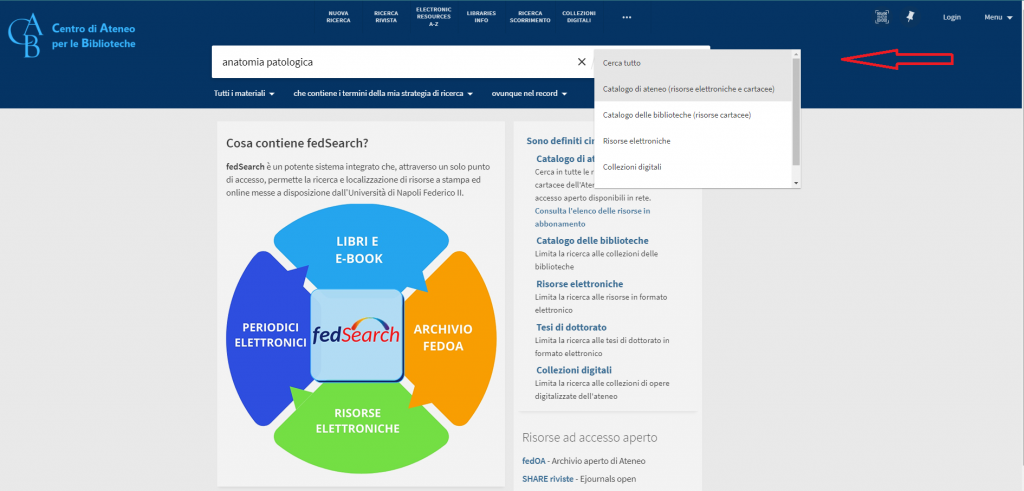This screenshot has width=1024, height=491.
Task: Click the pin favorites icon
Action: tap(910, 17)
